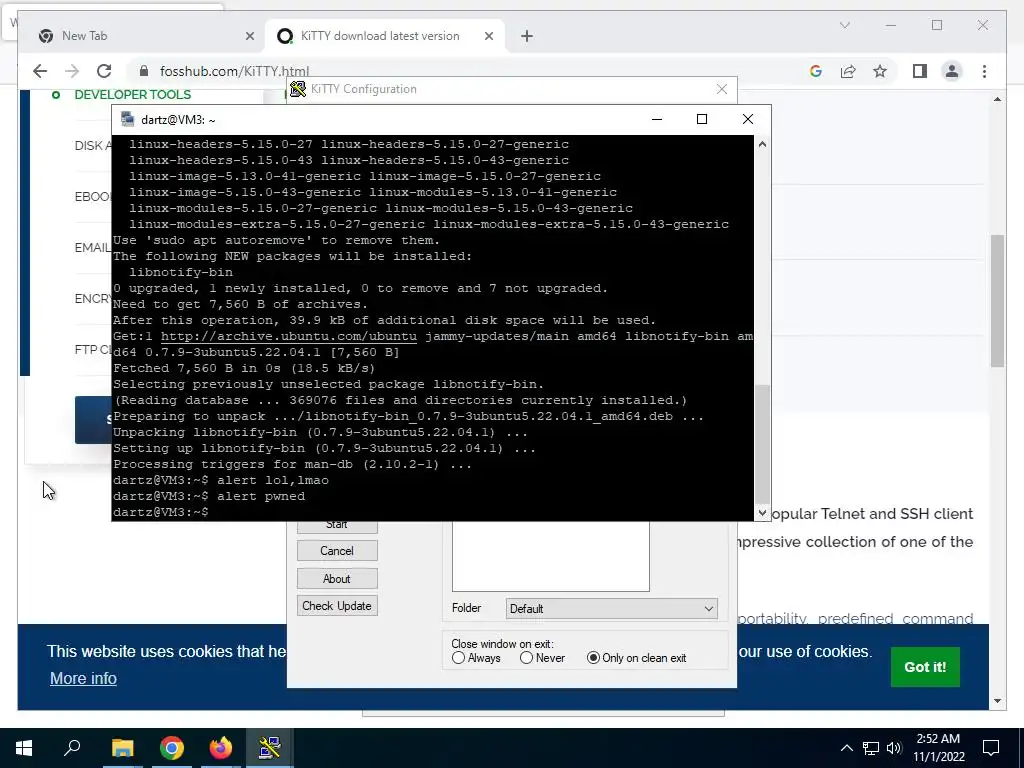Screen dimensions: 1024x768
Task: Toggle Chrome side panel icon
Action: point(920,71)
